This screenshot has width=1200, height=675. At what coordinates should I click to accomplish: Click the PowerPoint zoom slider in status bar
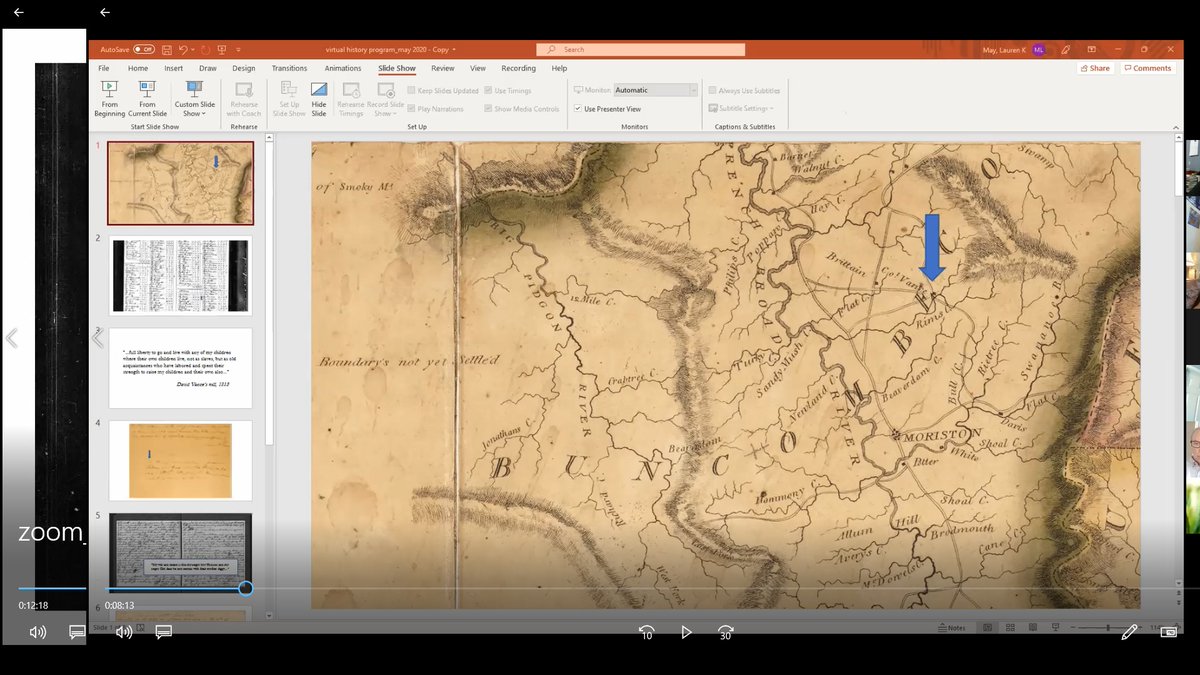(x=1107, y=628)
